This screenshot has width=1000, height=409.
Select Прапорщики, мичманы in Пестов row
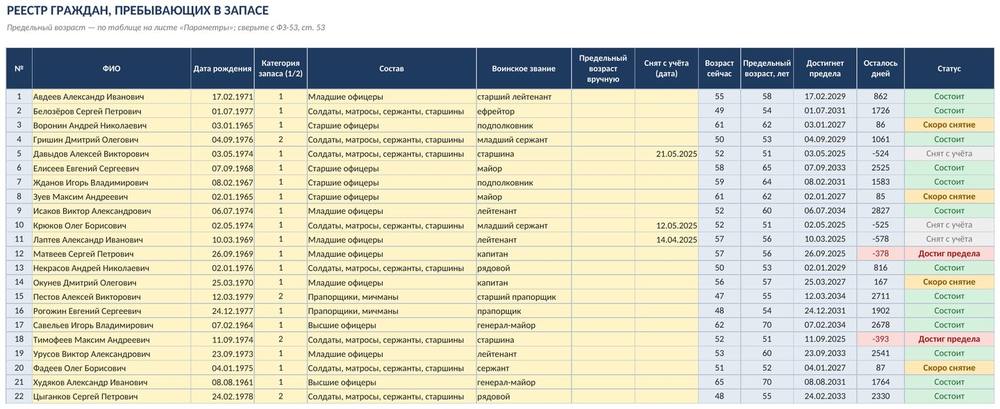[391, 297]
